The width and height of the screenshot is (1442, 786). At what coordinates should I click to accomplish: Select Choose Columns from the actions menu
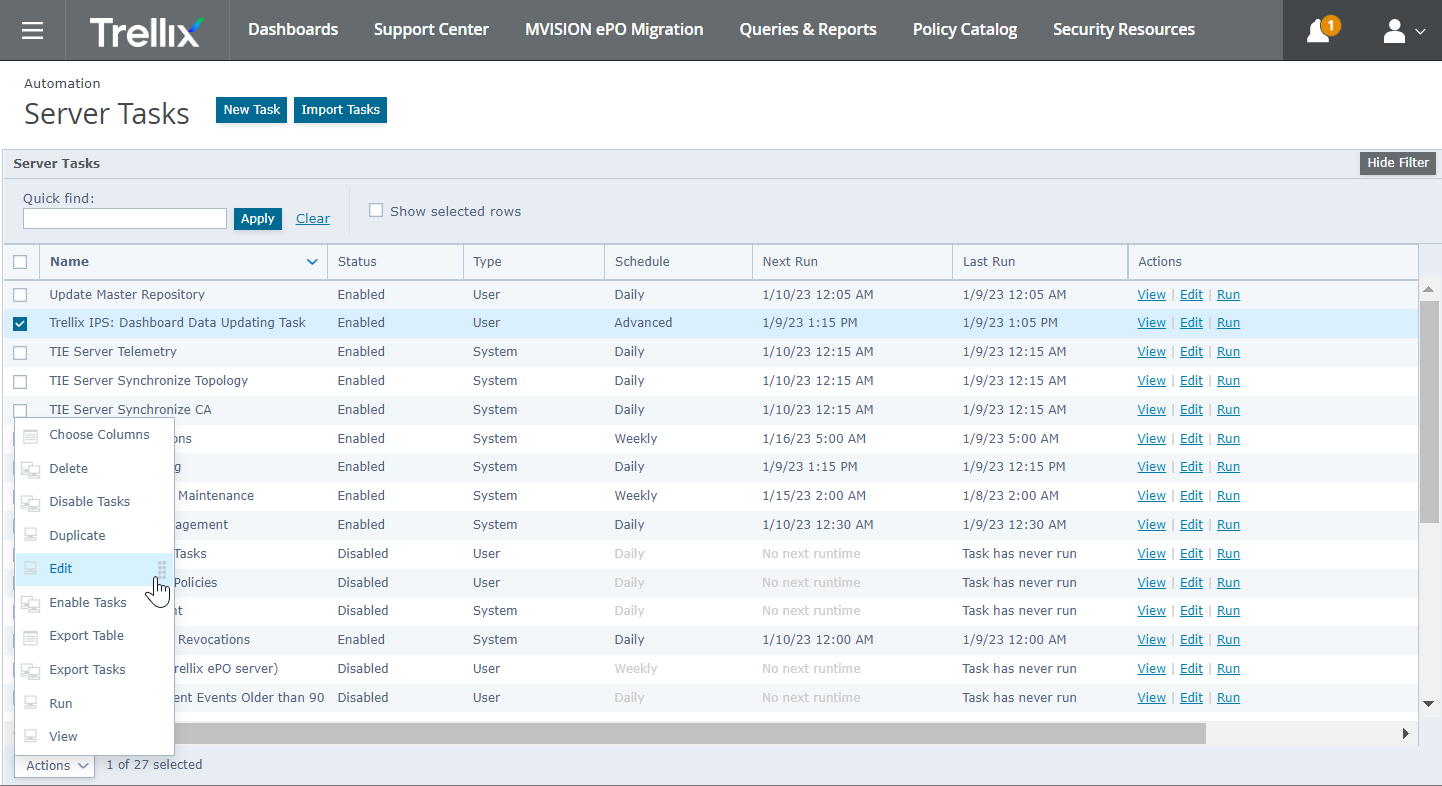[x=99, y=435]
